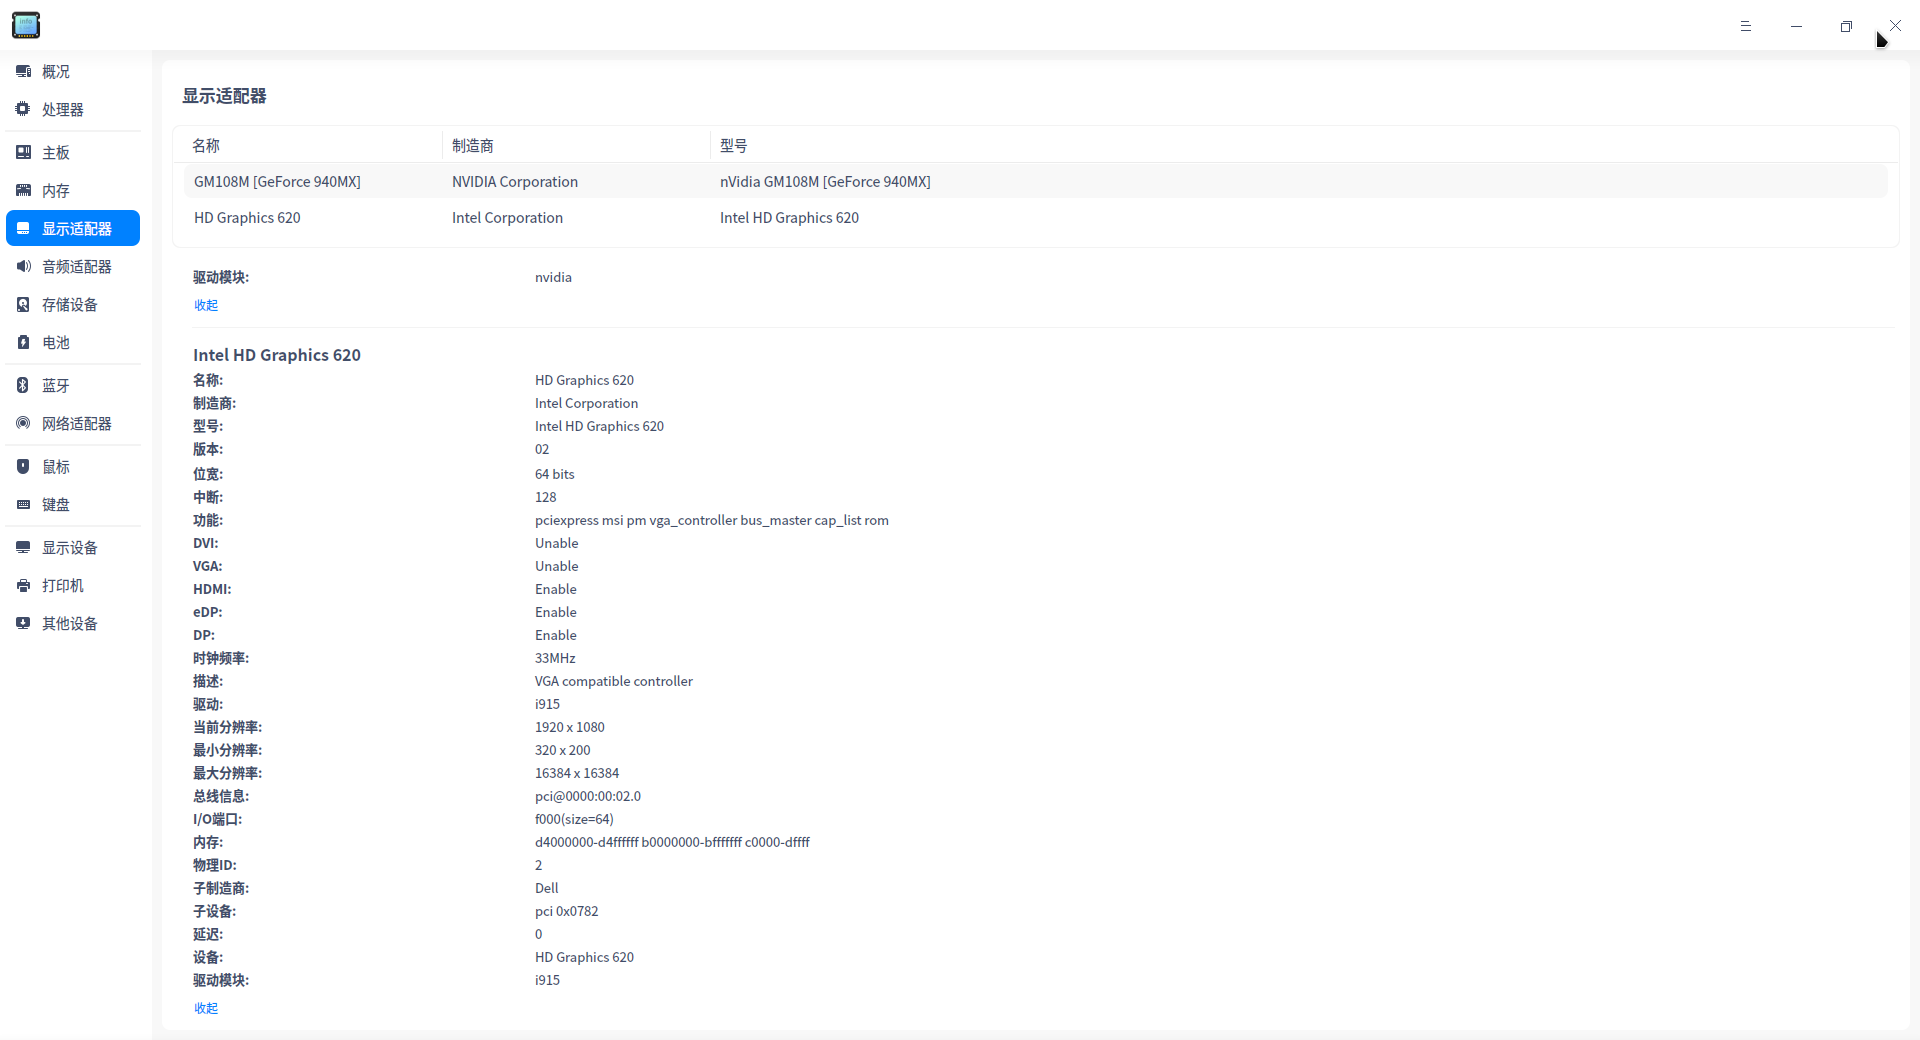Open the 蓝牙 Bluetooth icon
This screenshot has width=1920, height=1040.
[23, 385]
